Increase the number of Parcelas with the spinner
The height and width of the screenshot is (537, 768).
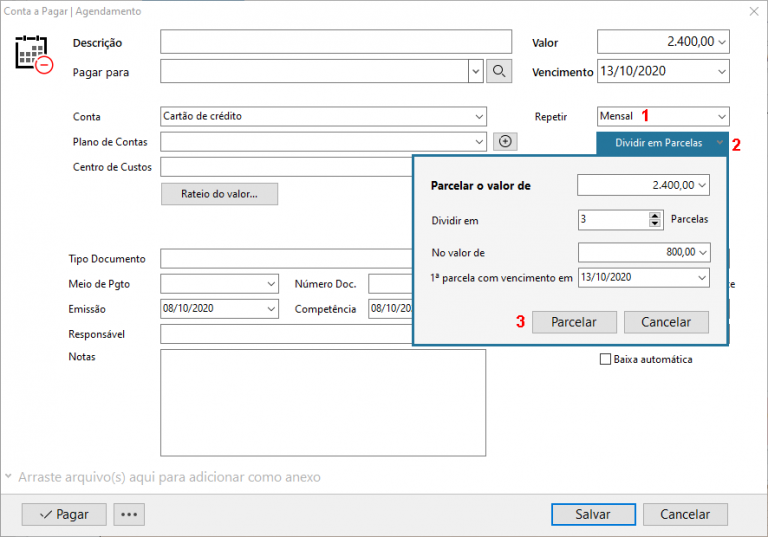(655, 215)
